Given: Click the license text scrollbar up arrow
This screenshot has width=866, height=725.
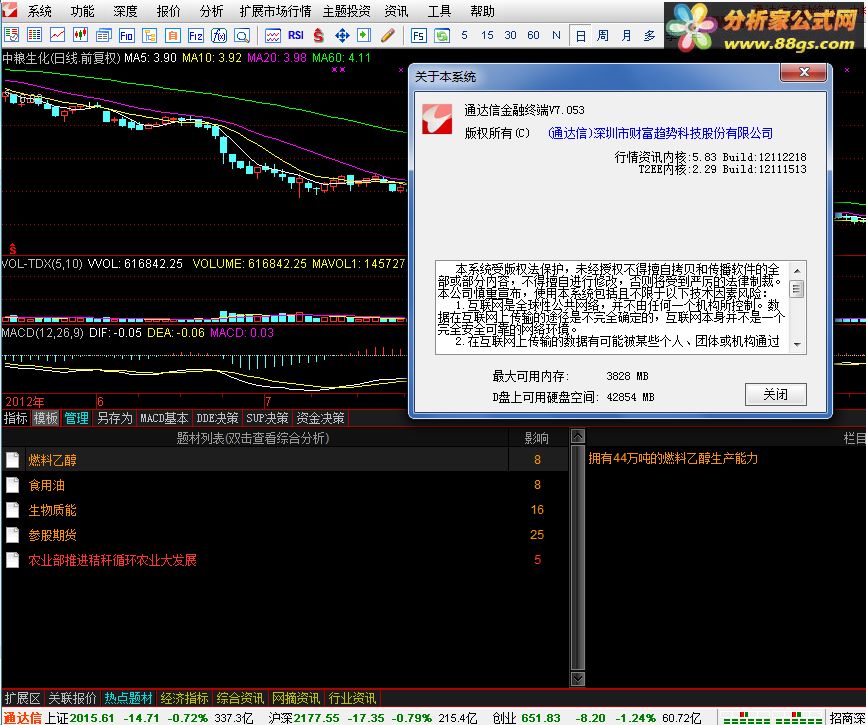Looking at the screenshot, I should pyautogui.click(x=797, y=270).
